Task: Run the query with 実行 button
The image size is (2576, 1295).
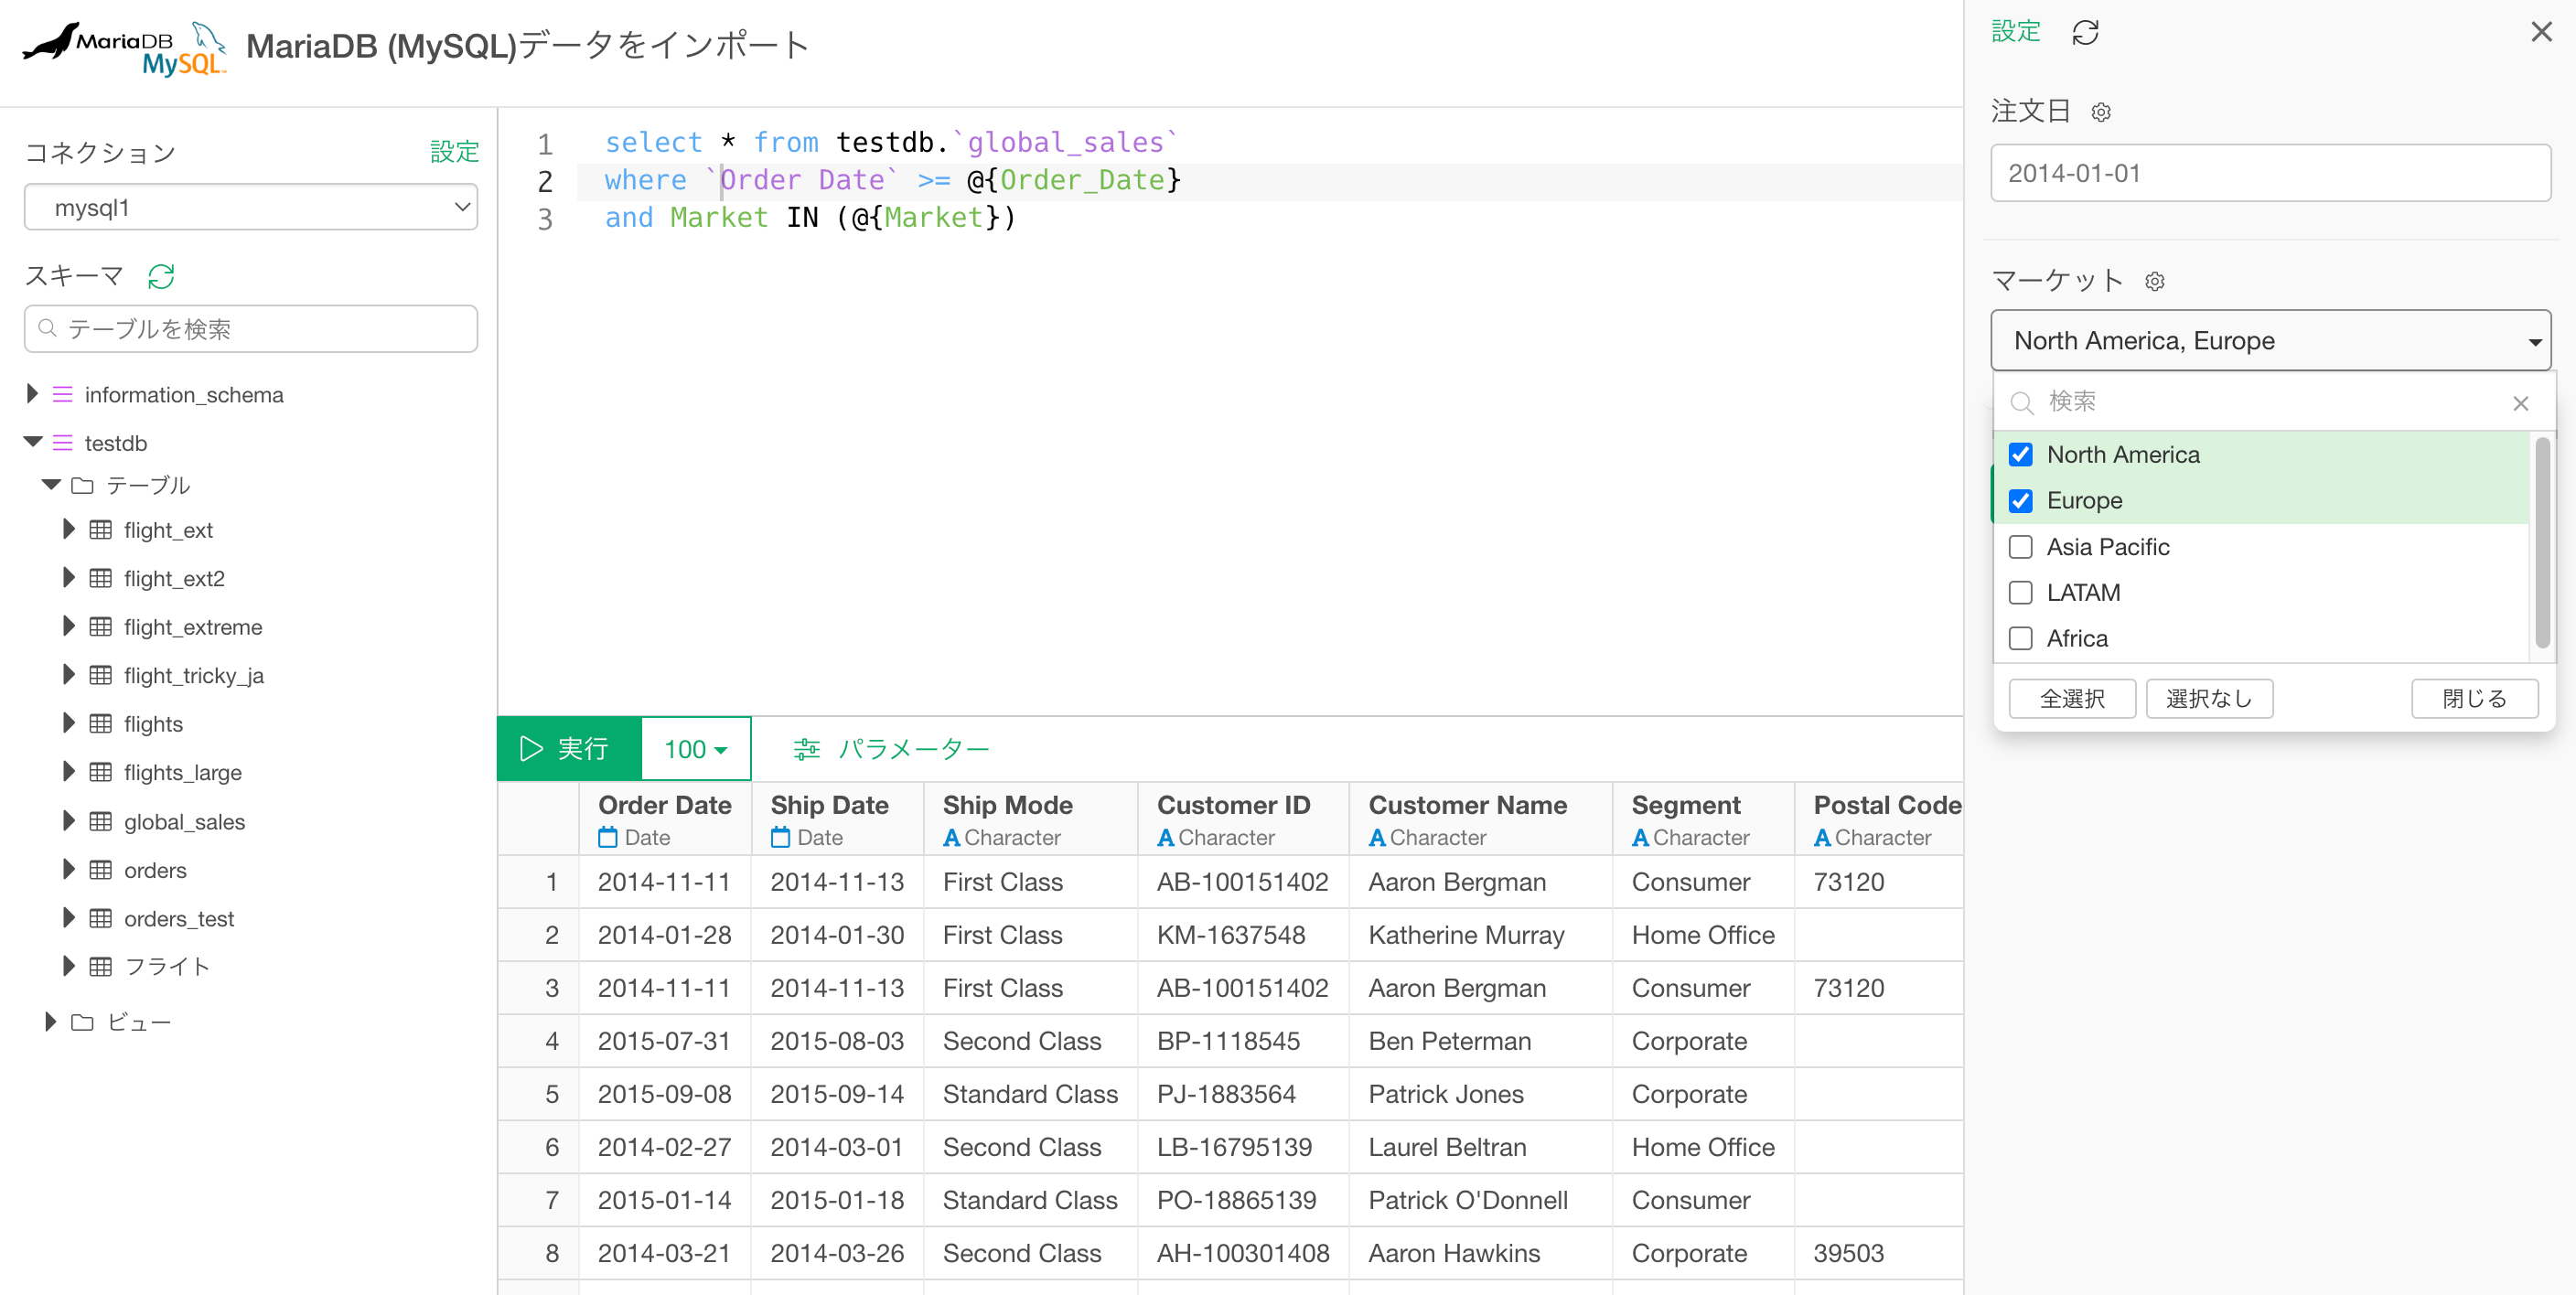Action: click(569, 749)
